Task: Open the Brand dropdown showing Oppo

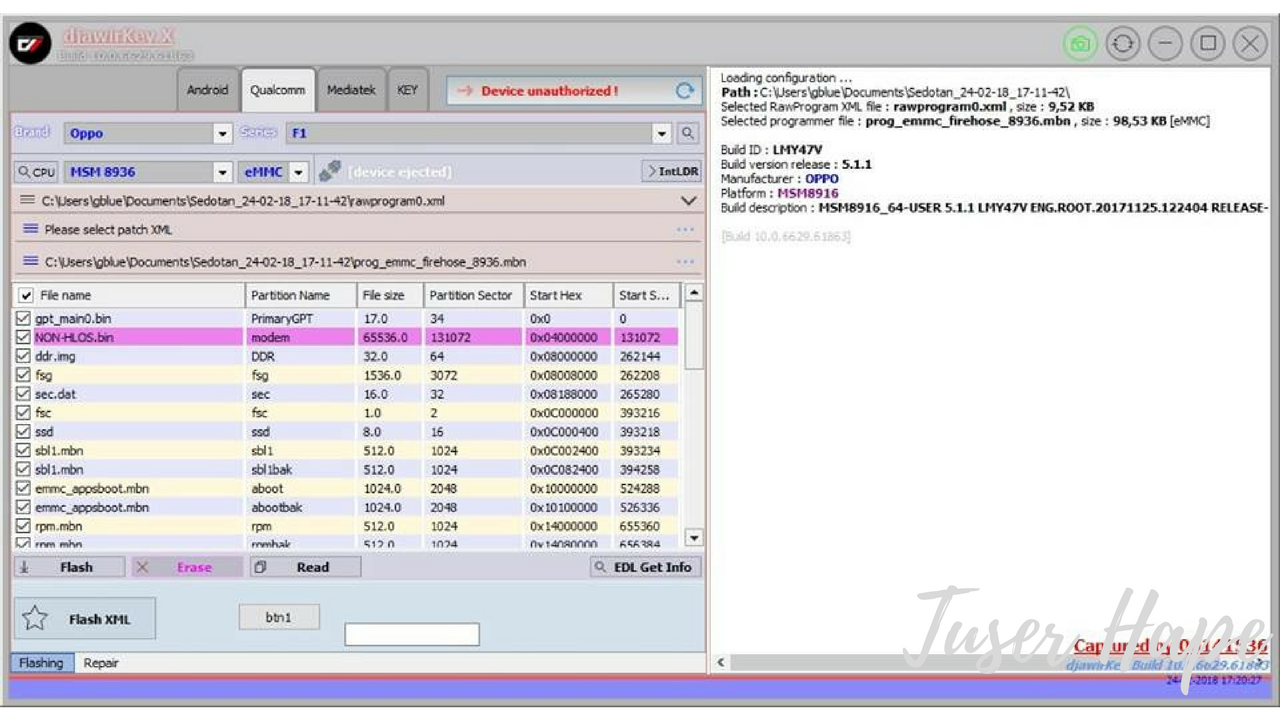Action: pyautogui.click(x=223, y=133)
